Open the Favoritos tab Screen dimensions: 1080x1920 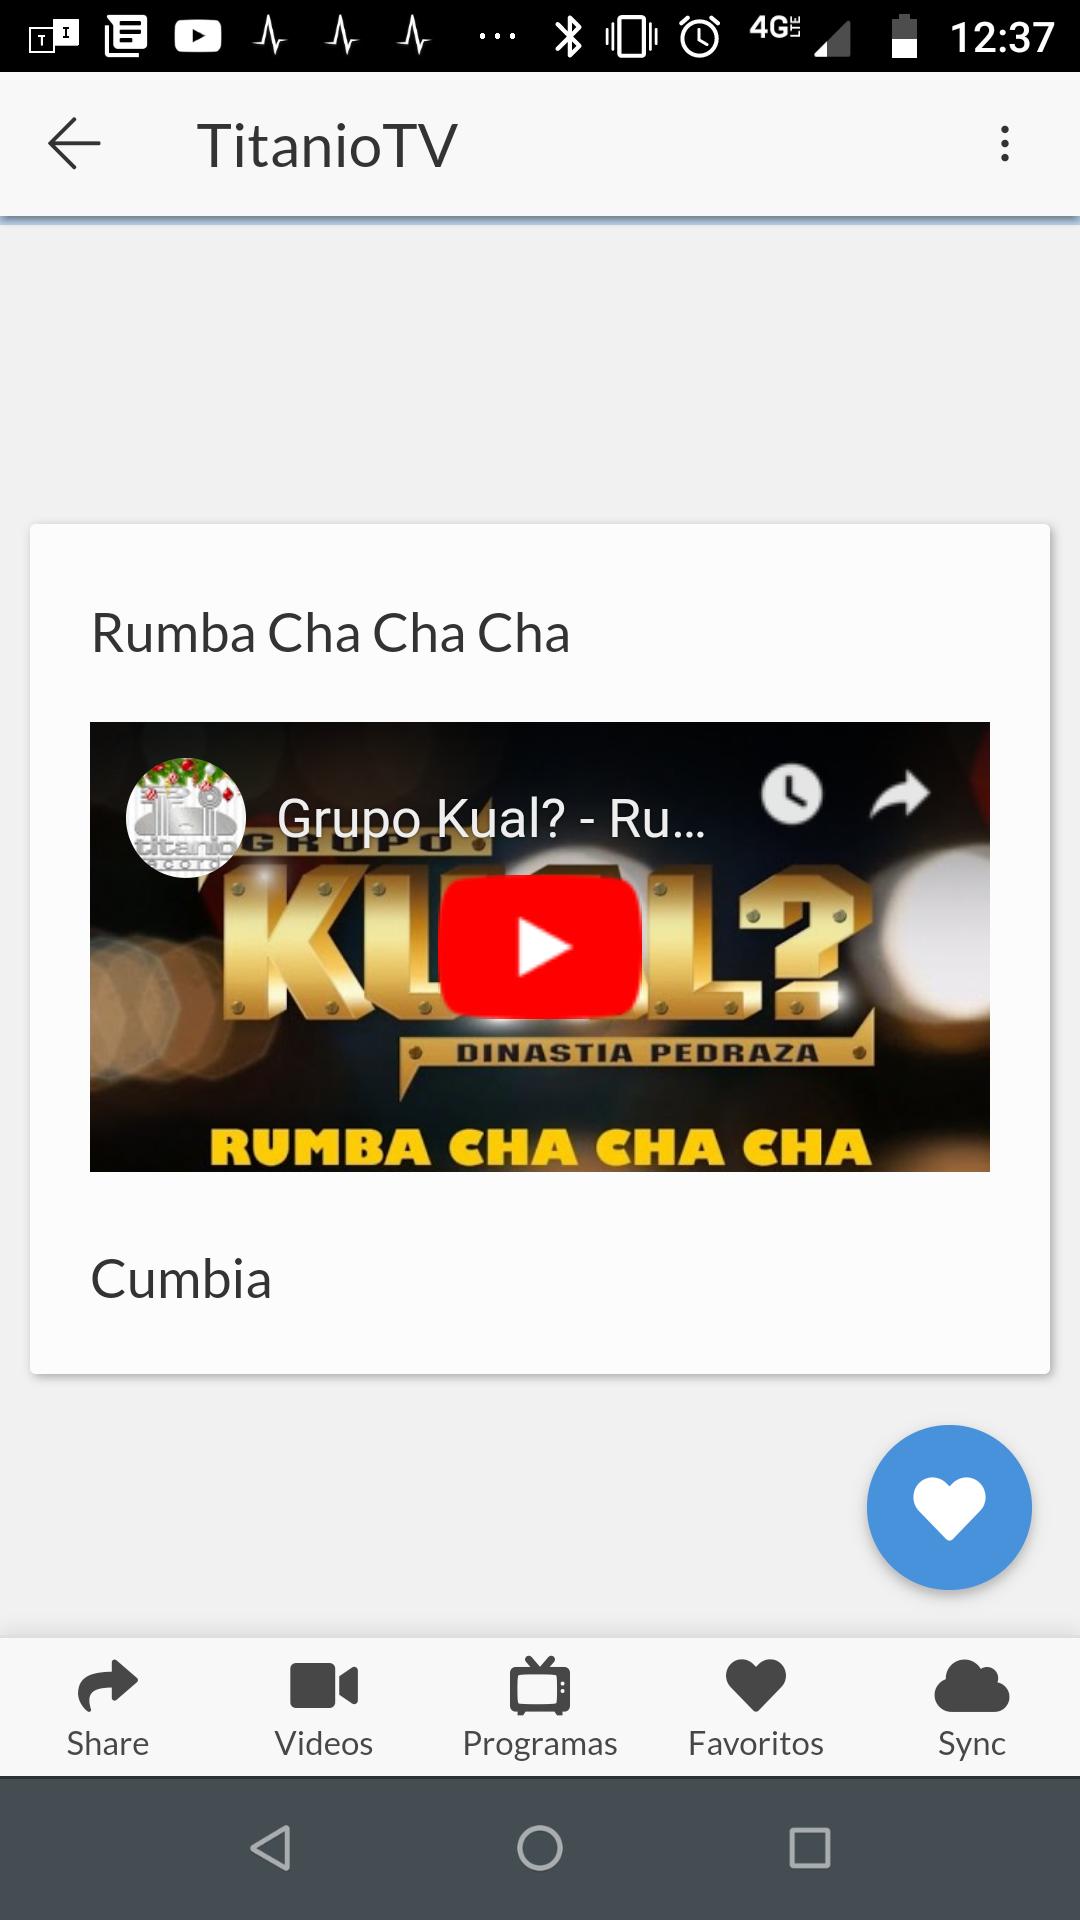pos(756,1708)
